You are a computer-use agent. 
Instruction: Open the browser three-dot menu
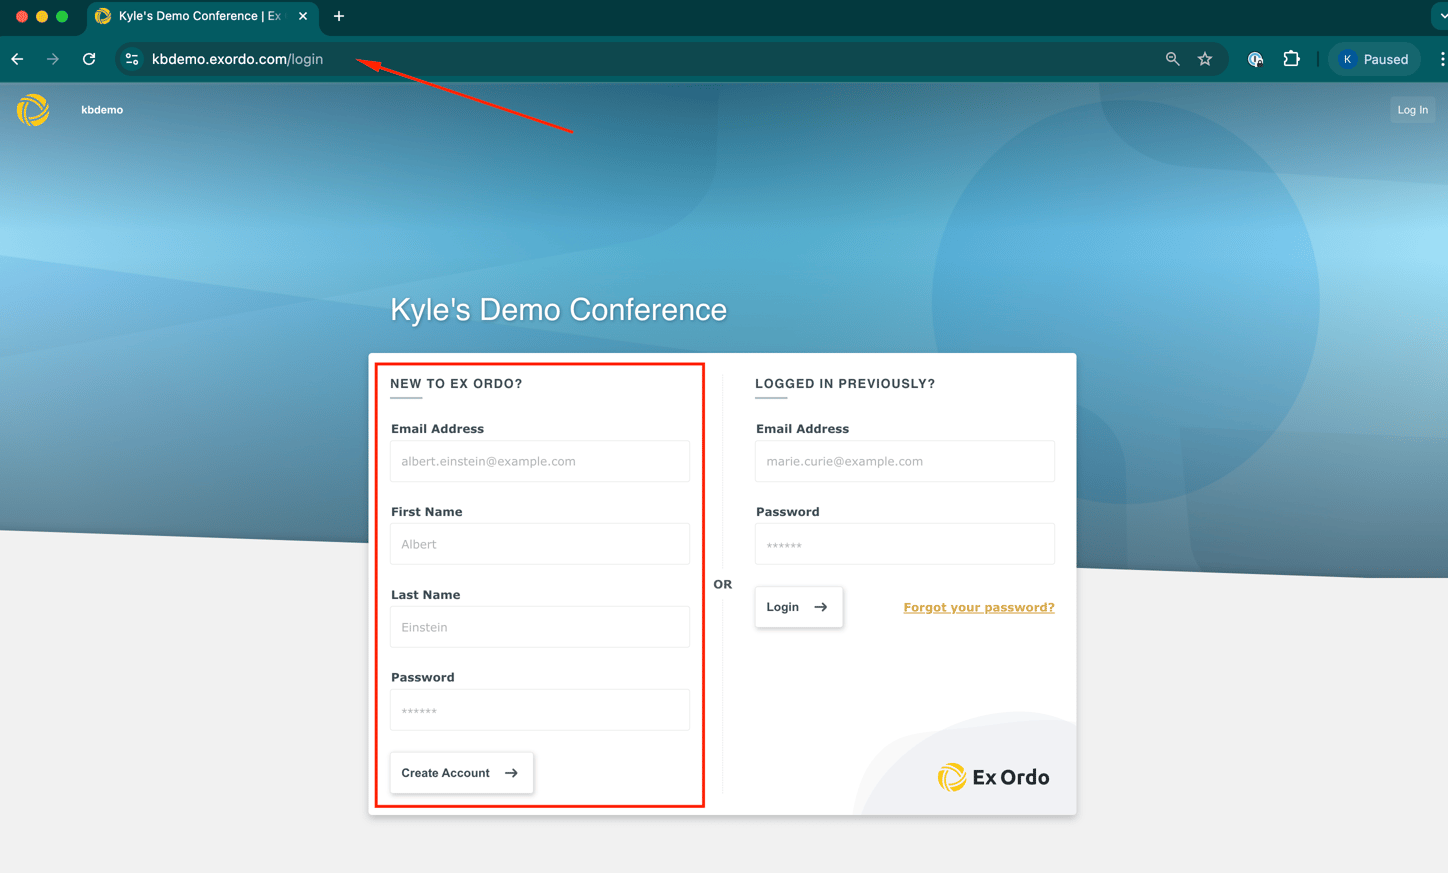click(x=1442, y=59)
